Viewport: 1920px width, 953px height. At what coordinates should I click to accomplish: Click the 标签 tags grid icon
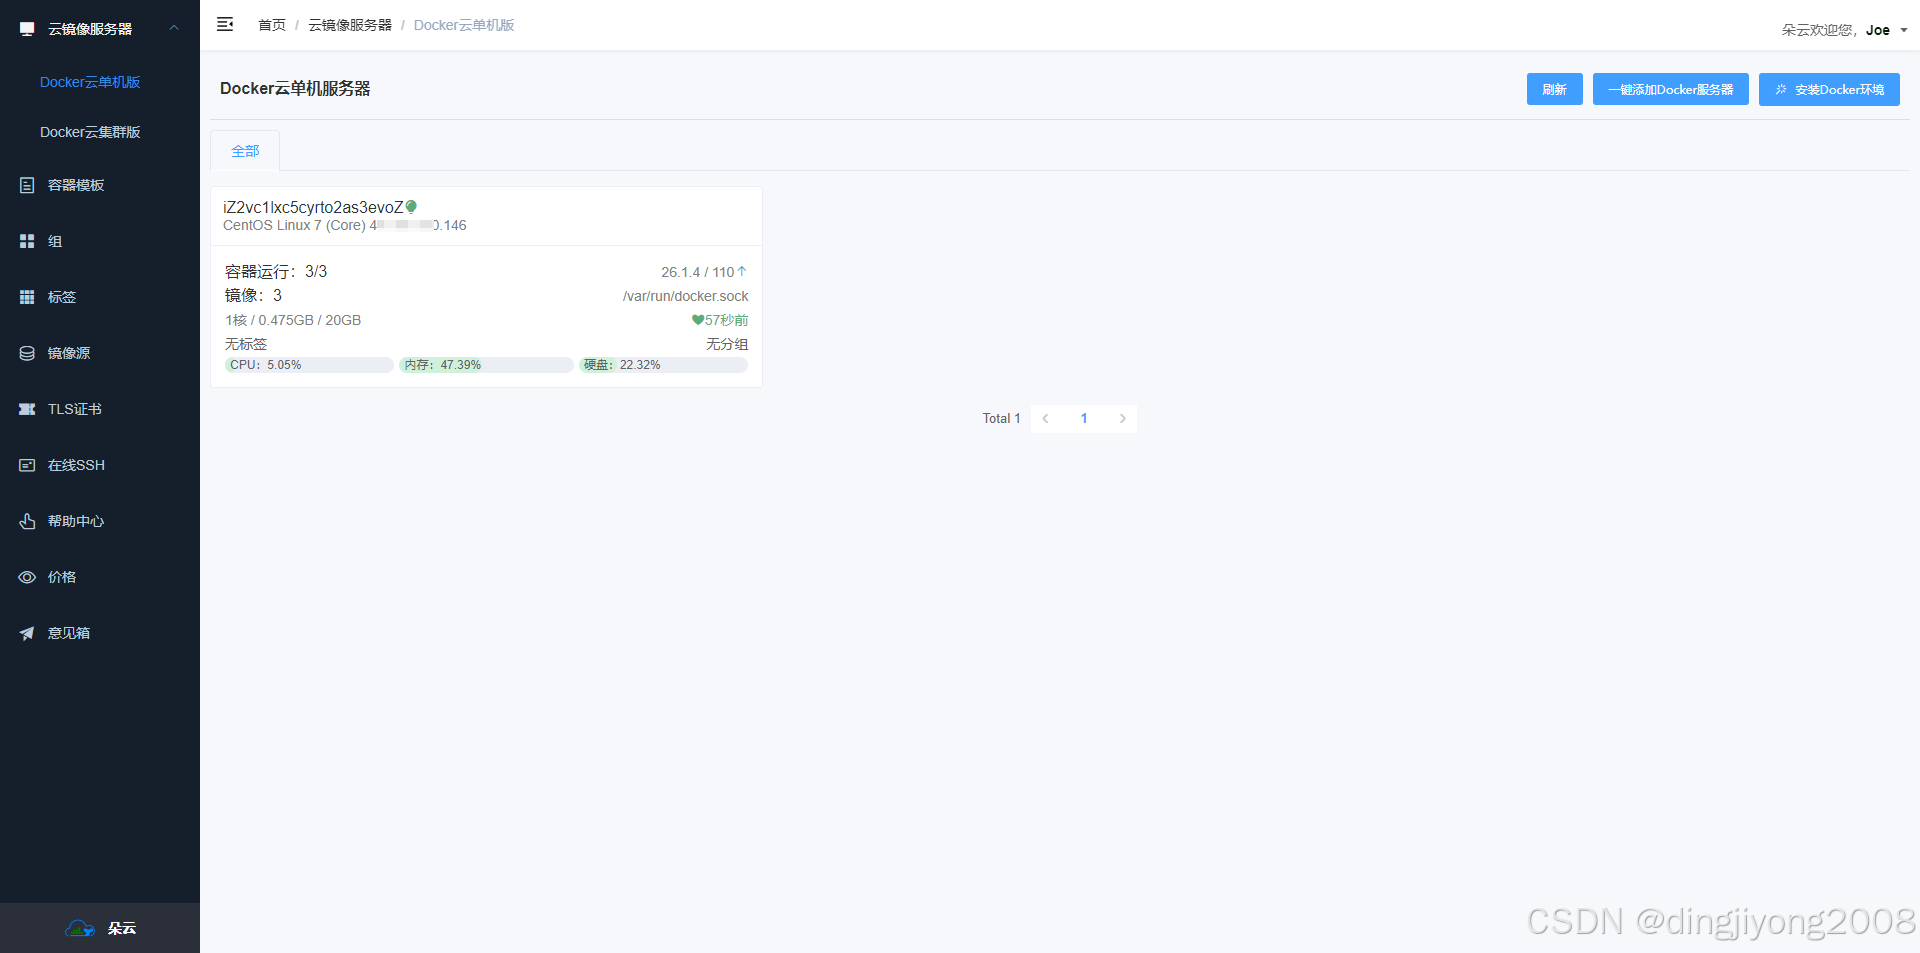(x=27, y=297)
